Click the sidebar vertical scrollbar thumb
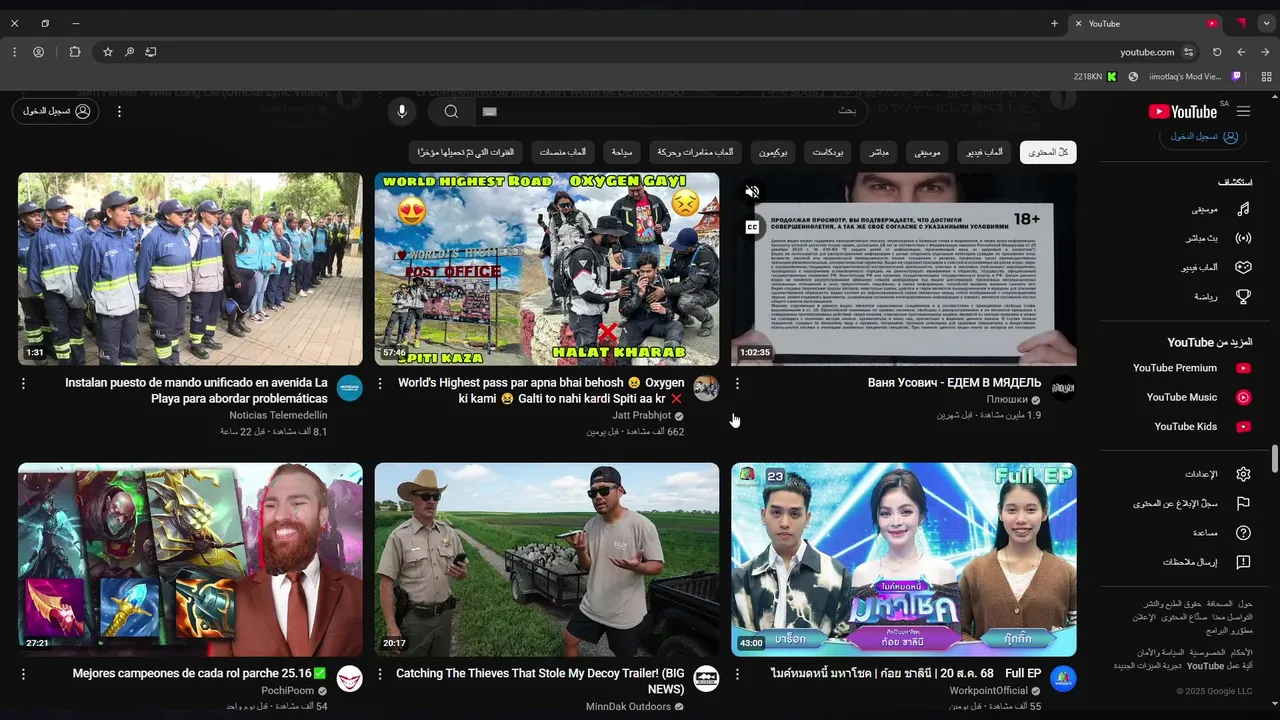 pos(1275,459)
